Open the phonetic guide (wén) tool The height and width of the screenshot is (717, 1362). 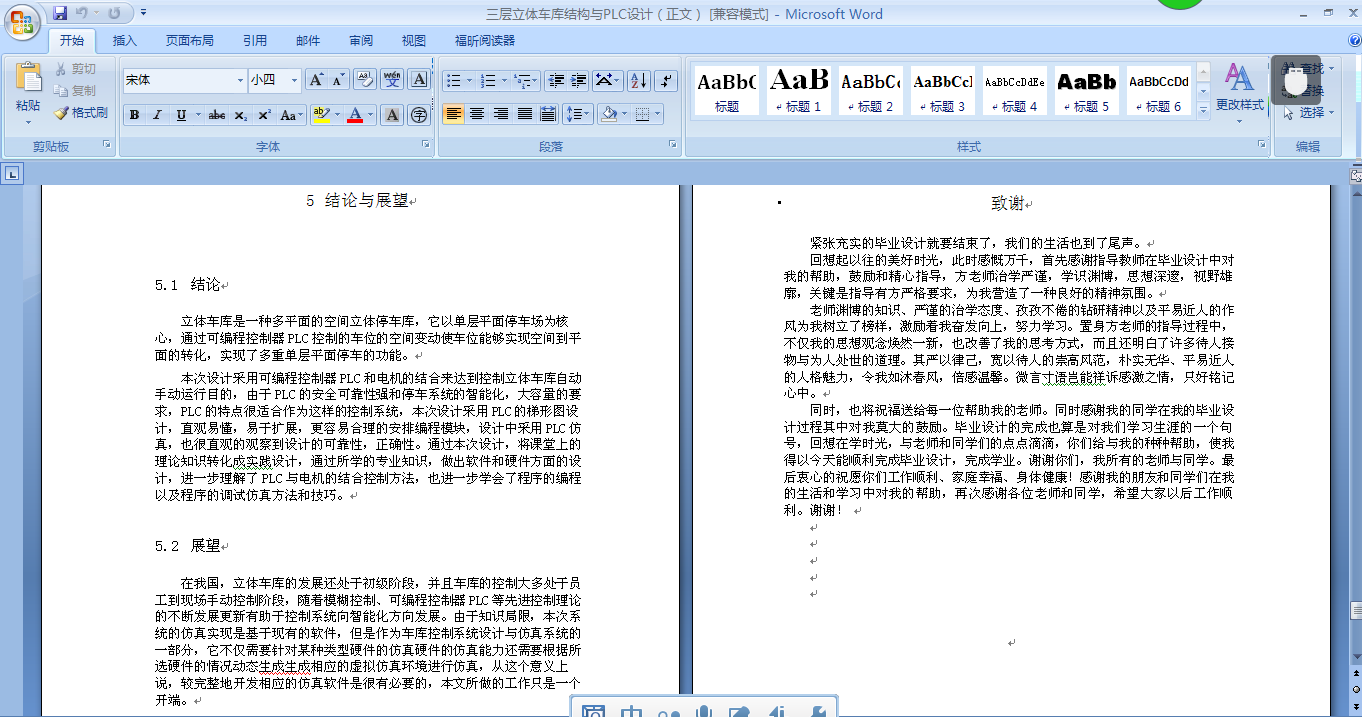click(392, 80)
